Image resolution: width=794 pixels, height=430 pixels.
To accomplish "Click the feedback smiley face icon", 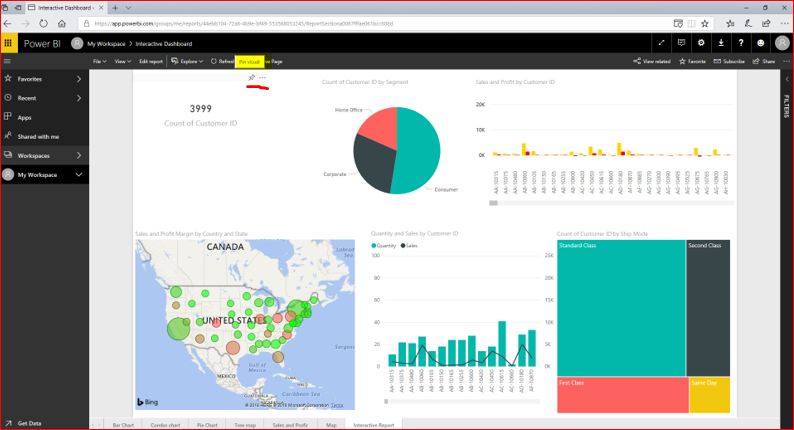I will pyautogui.click(x=761, y=43).
